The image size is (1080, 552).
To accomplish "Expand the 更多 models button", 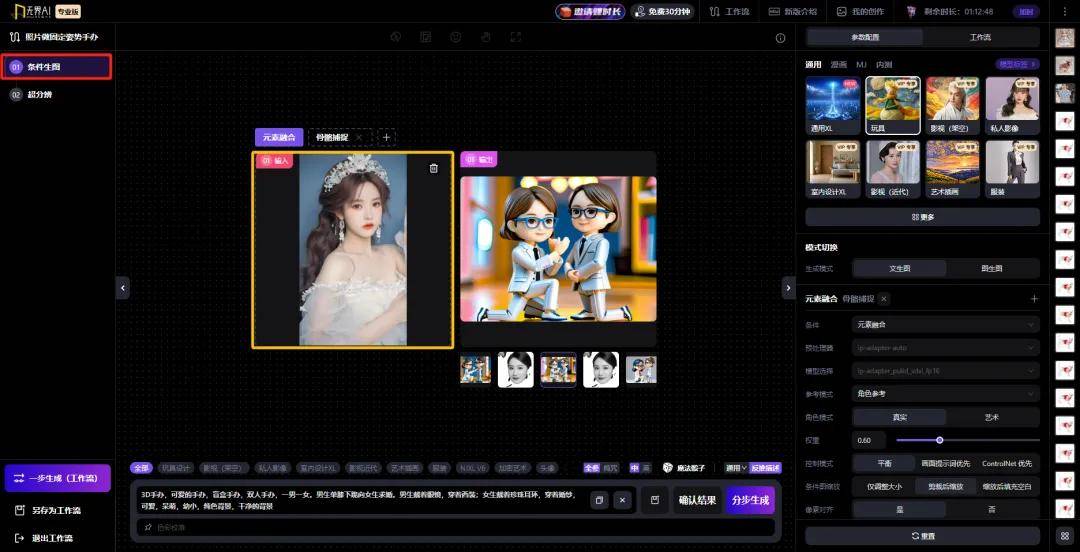I will pos(922,217).
